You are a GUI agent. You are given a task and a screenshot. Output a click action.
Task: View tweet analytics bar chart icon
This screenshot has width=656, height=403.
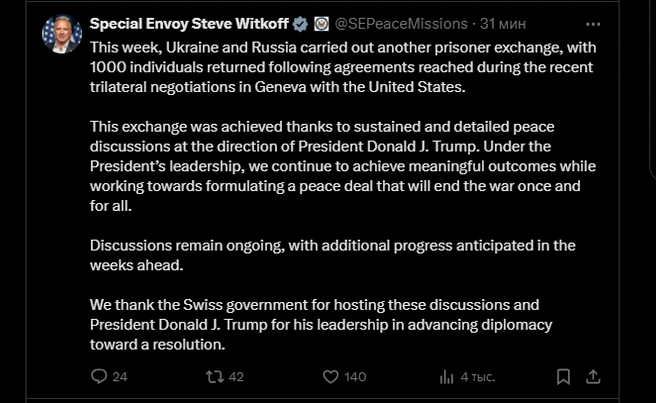[446, 377]
